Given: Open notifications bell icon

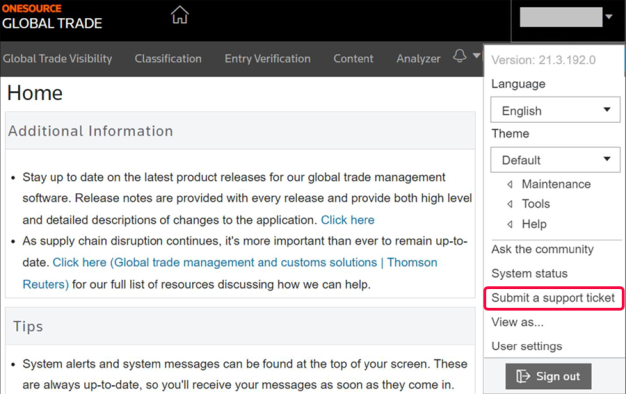Looking at the screenshot, I should [460, 56].
